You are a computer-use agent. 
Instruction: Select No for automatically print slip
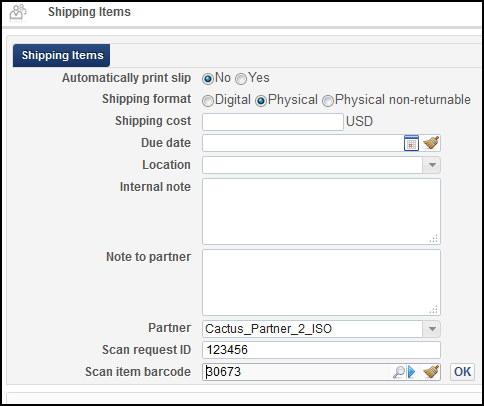tap(208, 79)
